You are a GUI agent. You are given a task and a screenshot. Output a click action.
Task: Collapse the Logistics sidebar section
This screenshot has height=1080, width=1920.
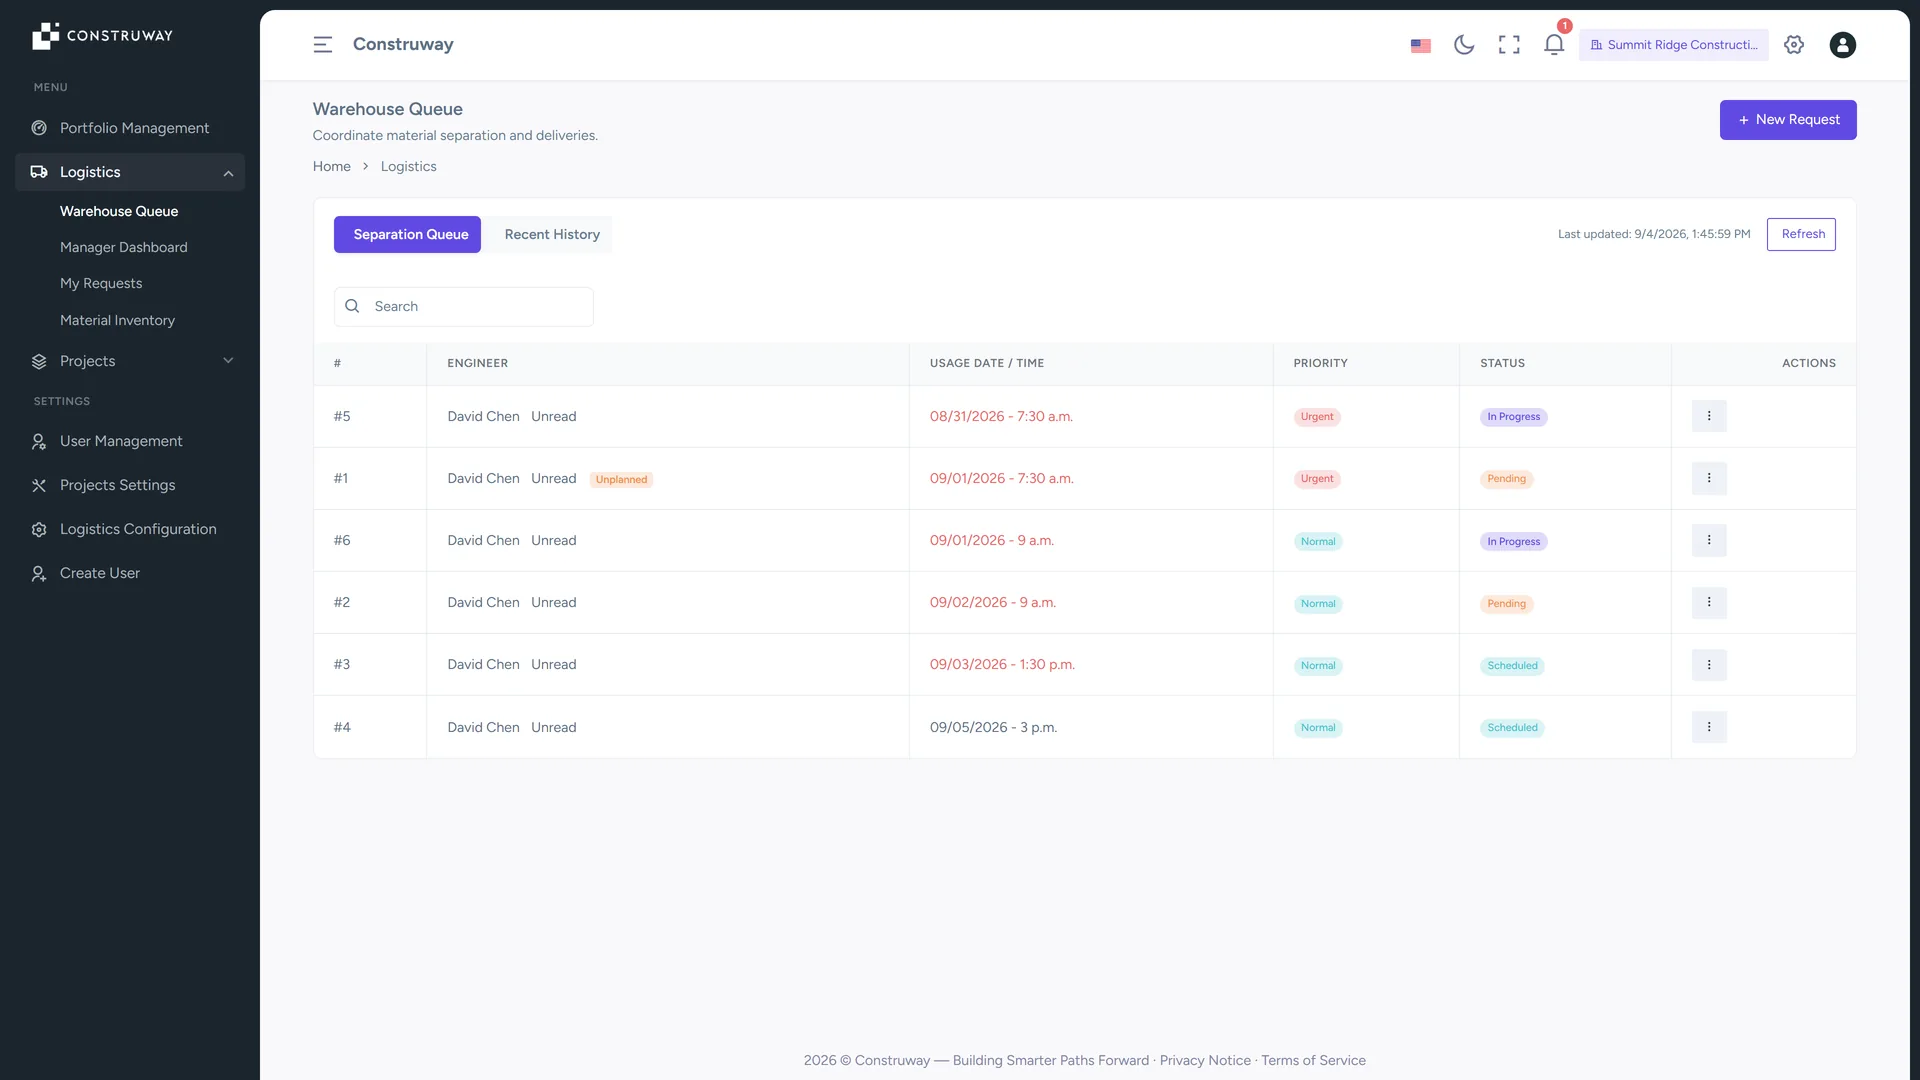130,172
